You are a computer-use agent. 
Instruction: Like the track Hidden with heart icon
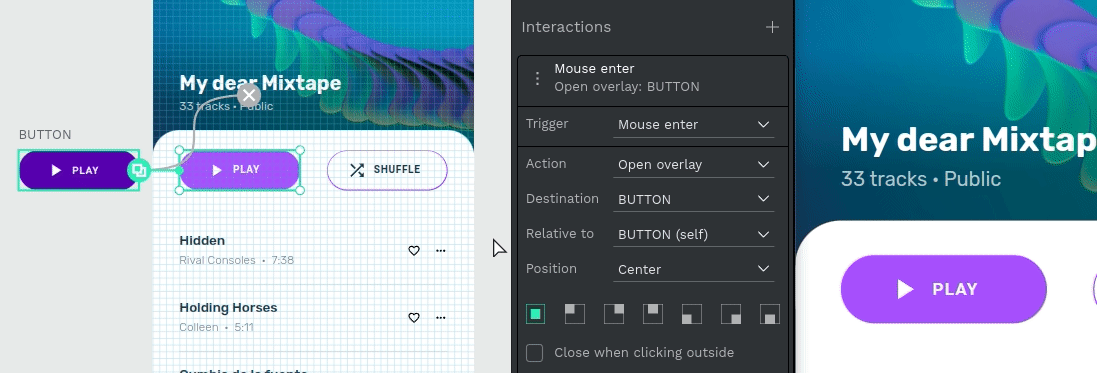click(413, 251)
